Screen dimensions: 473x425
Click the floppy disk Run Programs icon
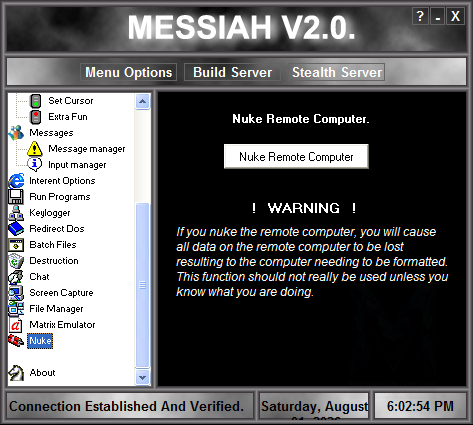16,197
